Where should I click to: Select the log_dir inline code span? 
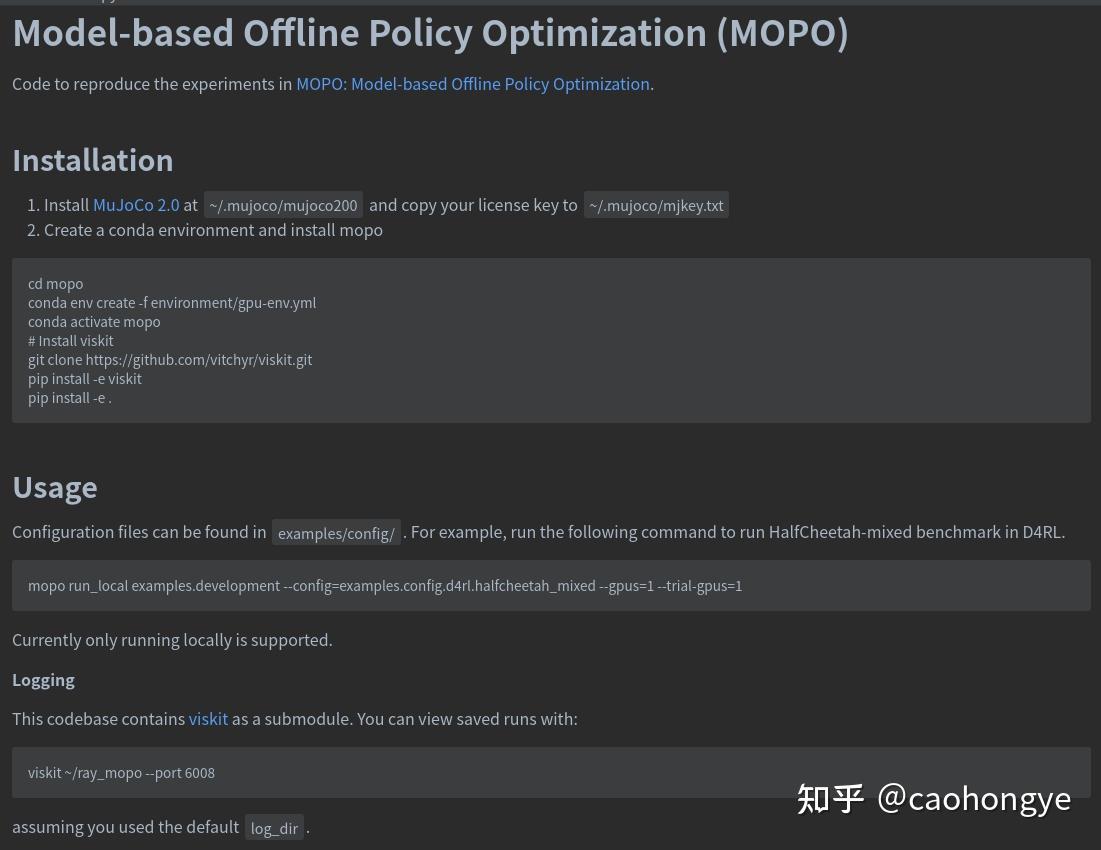click(x=274, y=828)
